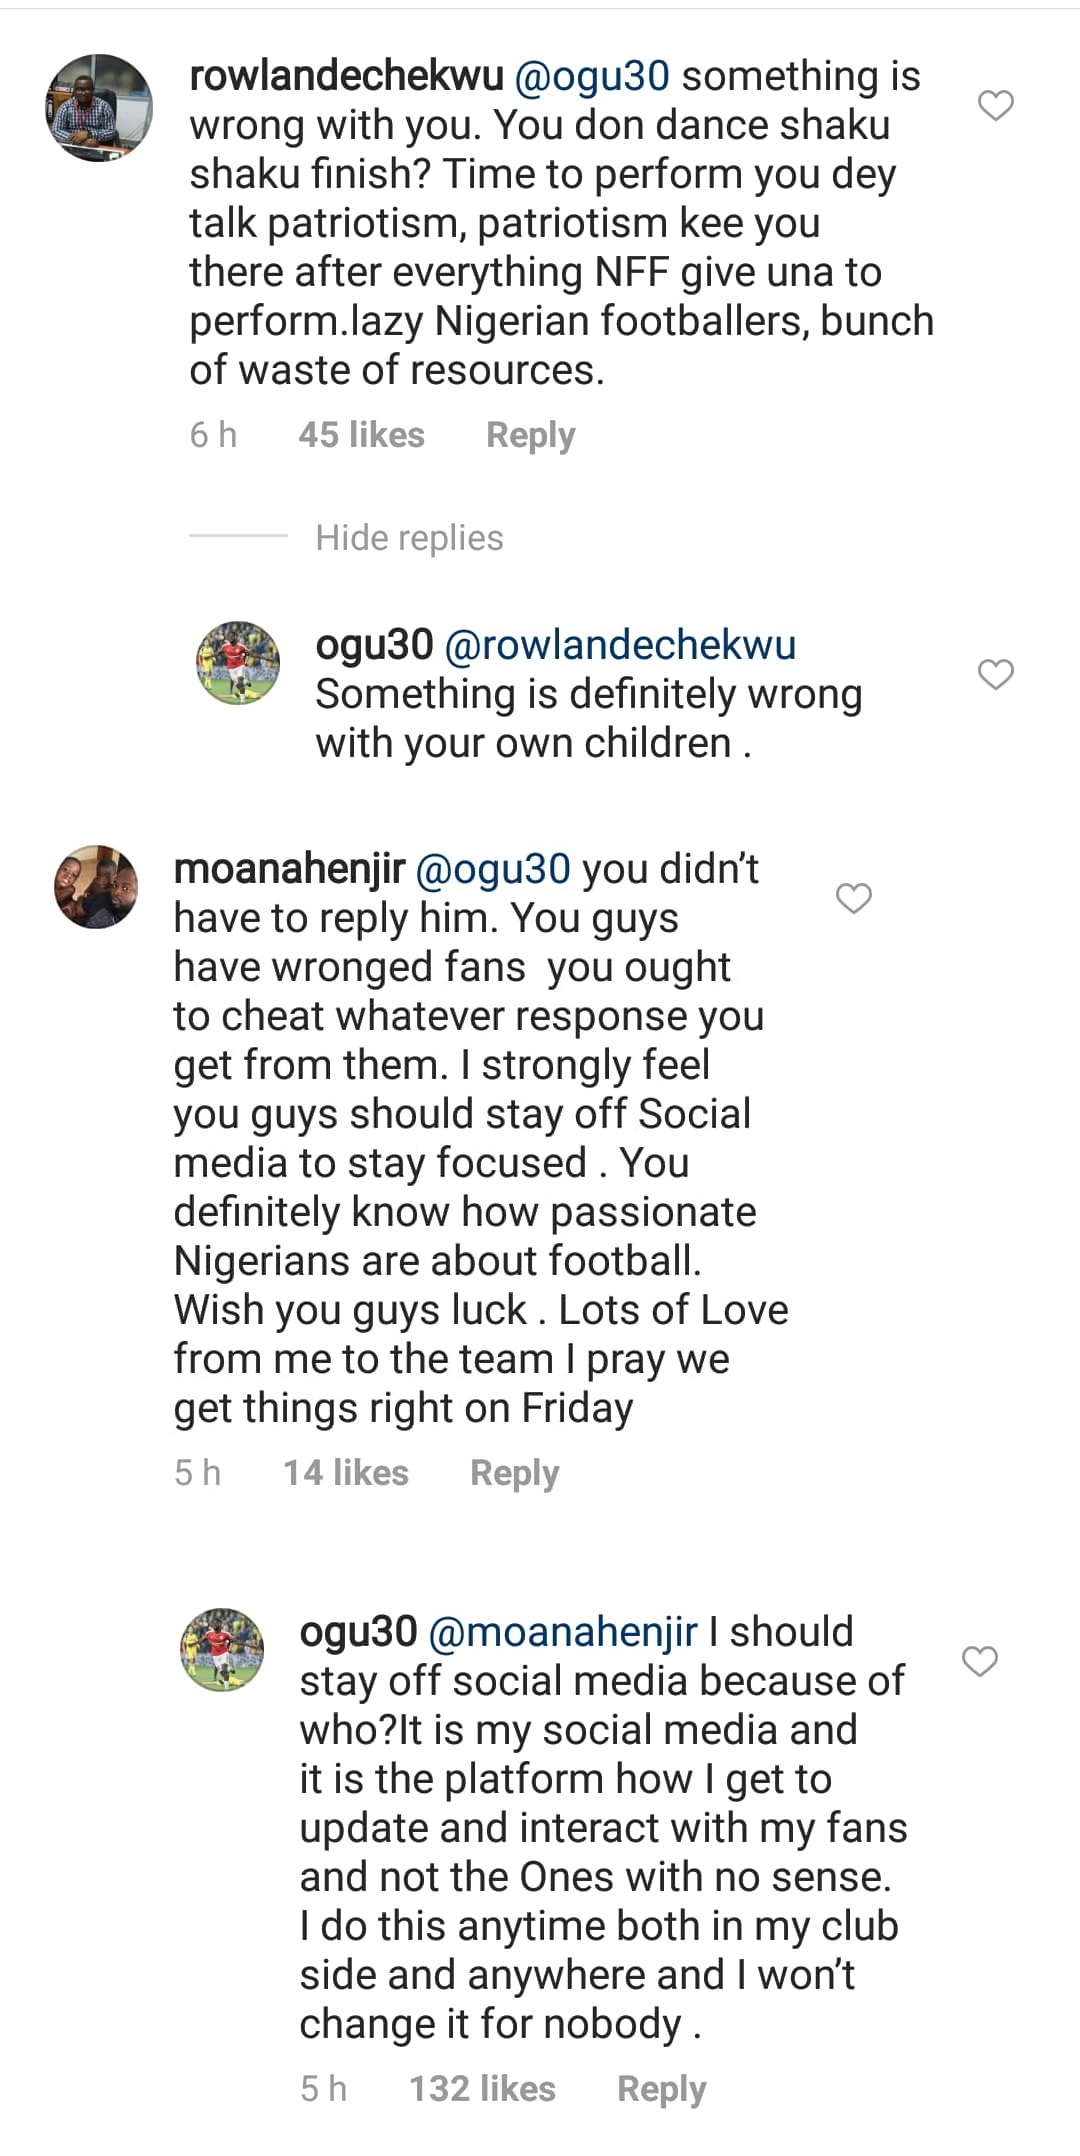Tap heart on ogu30's reply to rowlandechekwu

click(995, 675)
